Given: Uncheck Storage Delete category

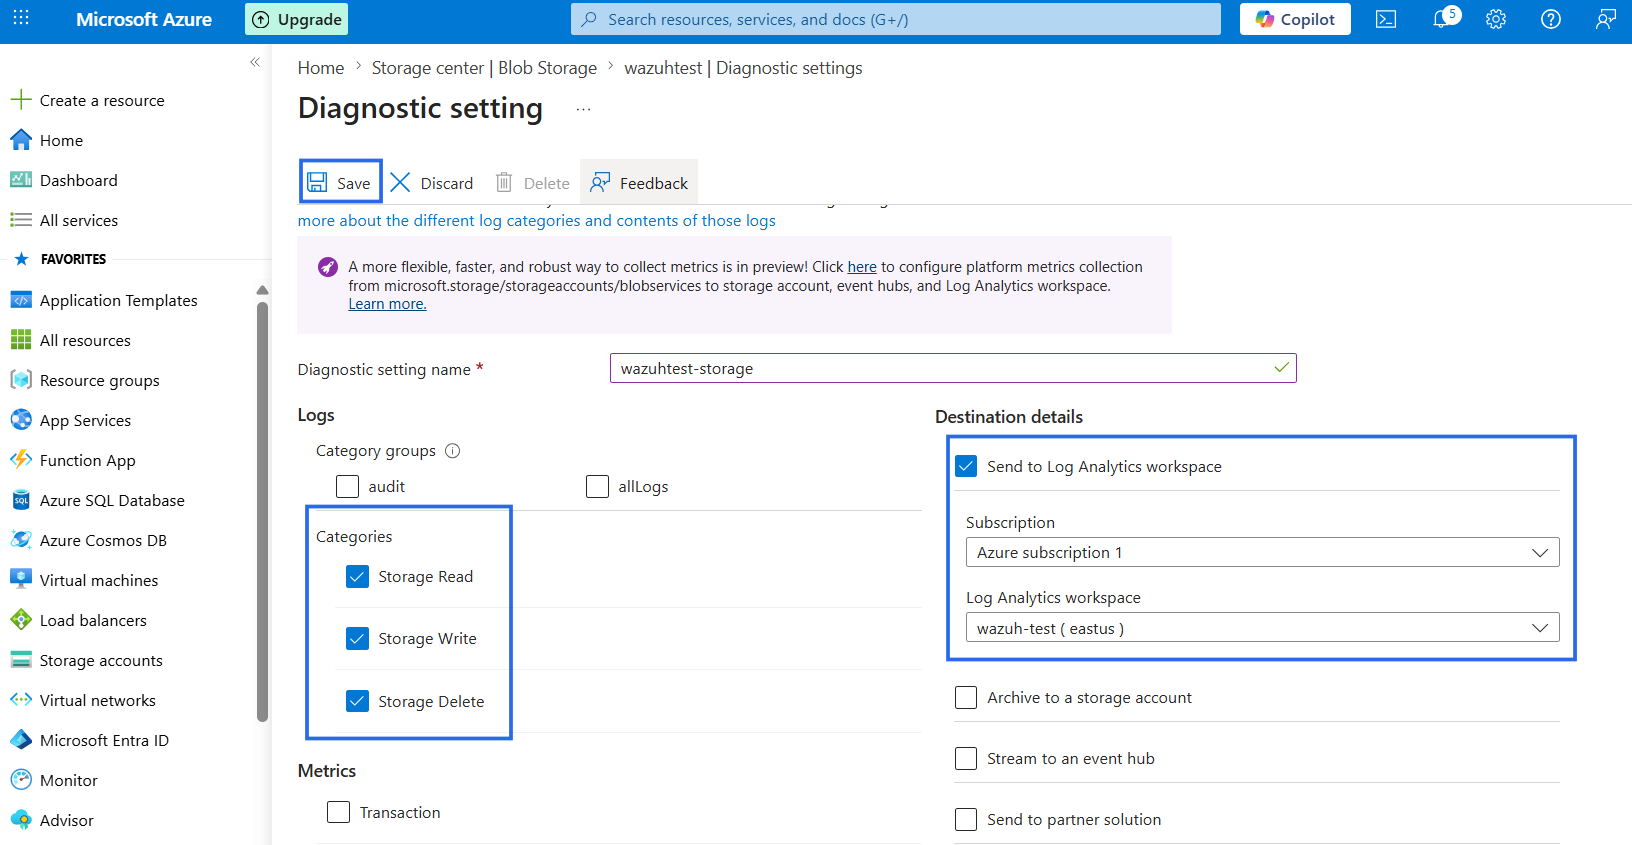Looking at the screenshot, I should pos(357,701).
